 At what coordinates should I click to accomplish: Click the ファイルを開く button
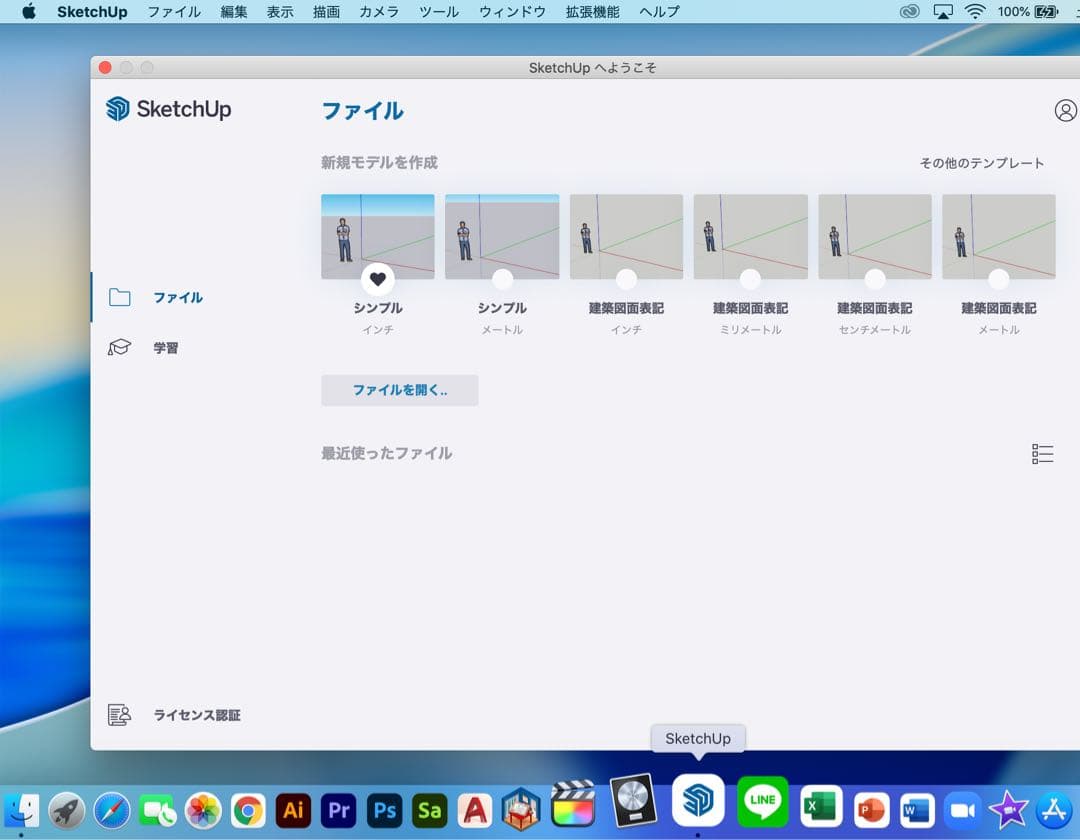point(399,390)
